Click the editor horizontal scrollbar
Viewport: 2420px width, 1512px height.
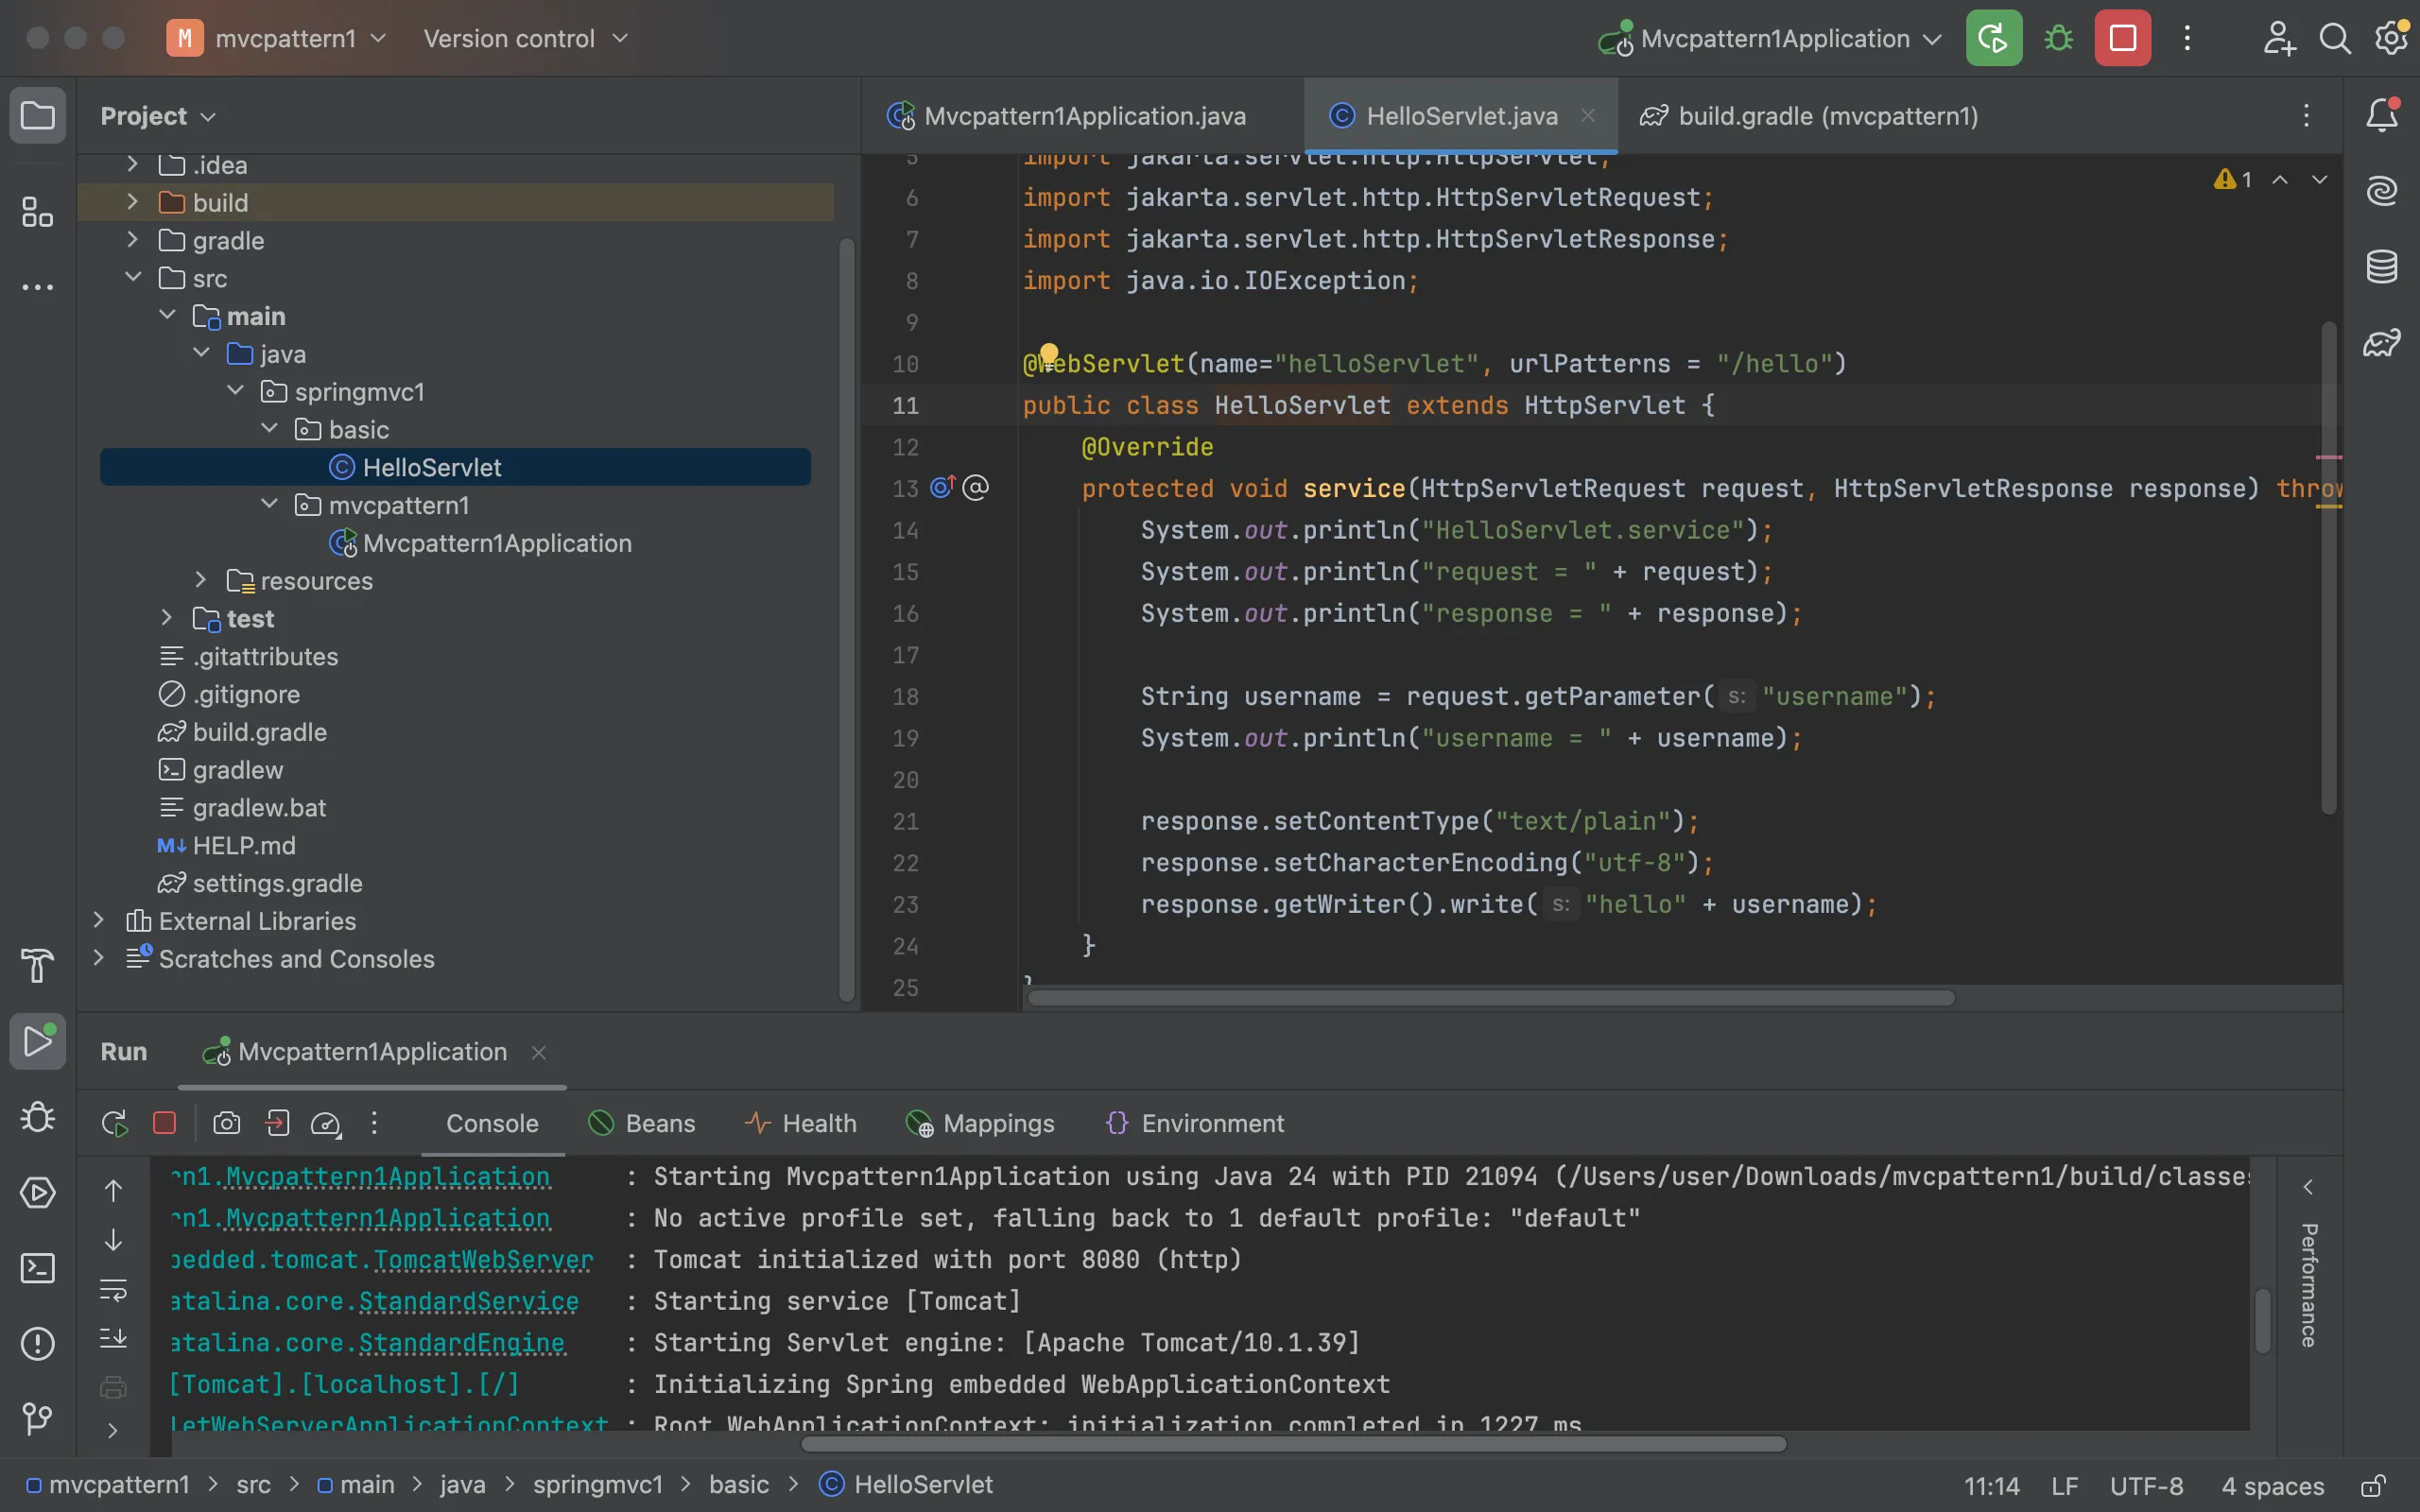1491,997
